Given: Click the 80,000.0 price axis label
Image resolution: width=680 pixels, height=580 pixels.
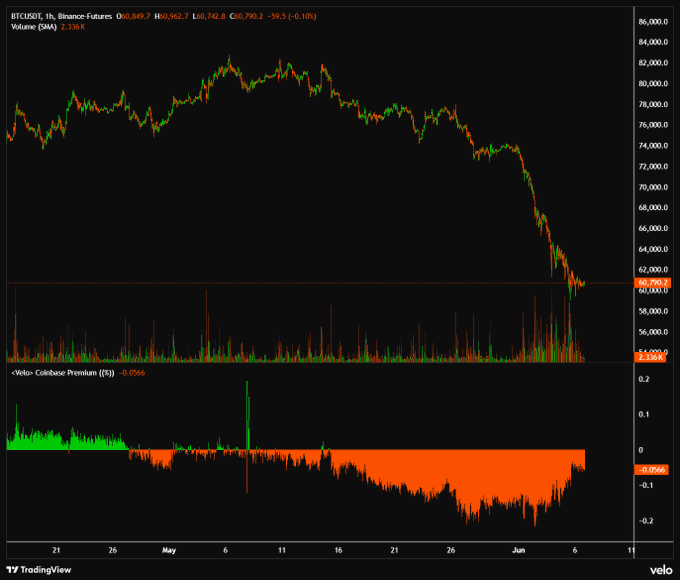Looking at the screenshot, I should pyautogui.click(x=653, y=83).
